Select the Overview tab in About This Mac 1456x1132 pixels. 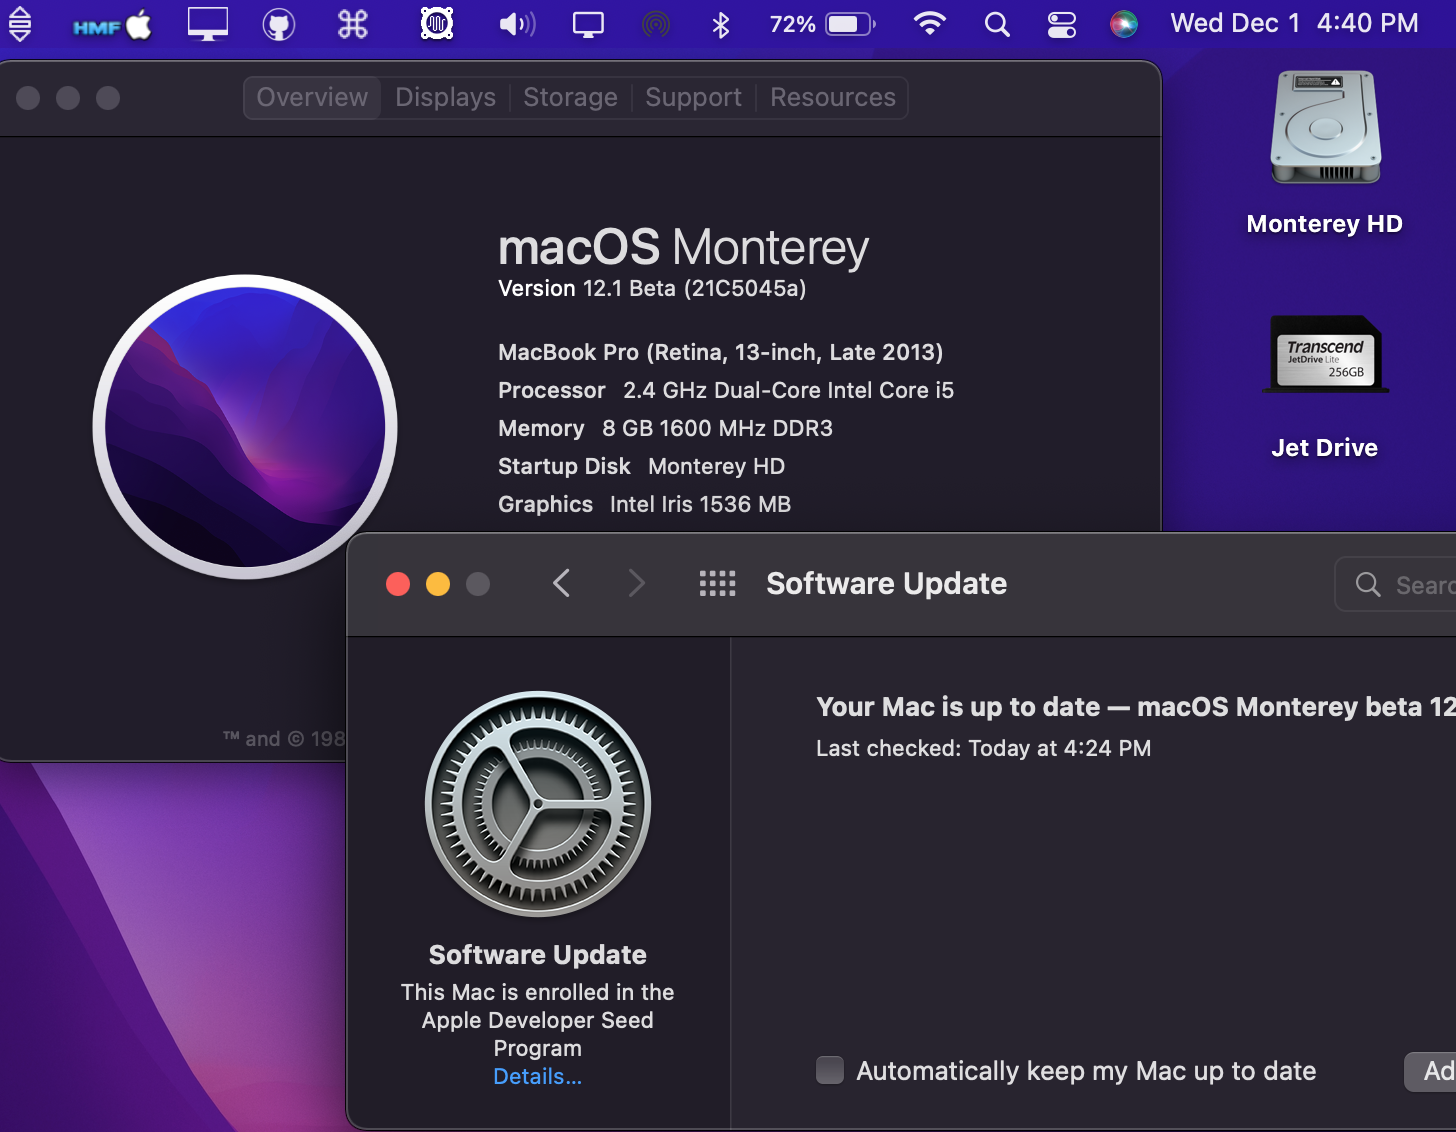click(312, 98)
